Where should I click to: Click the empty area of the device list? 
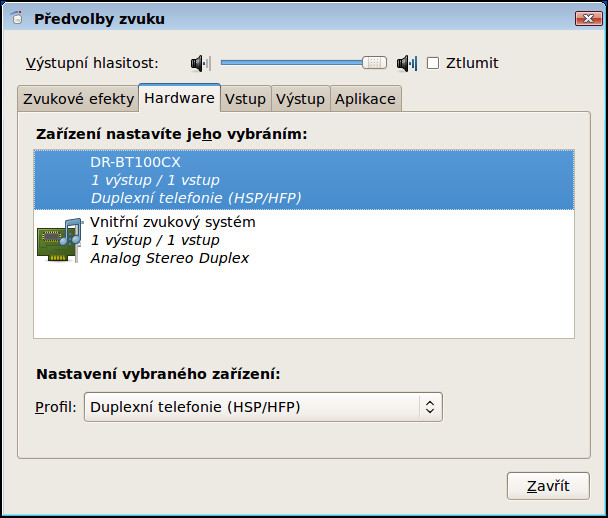(304, 304)
